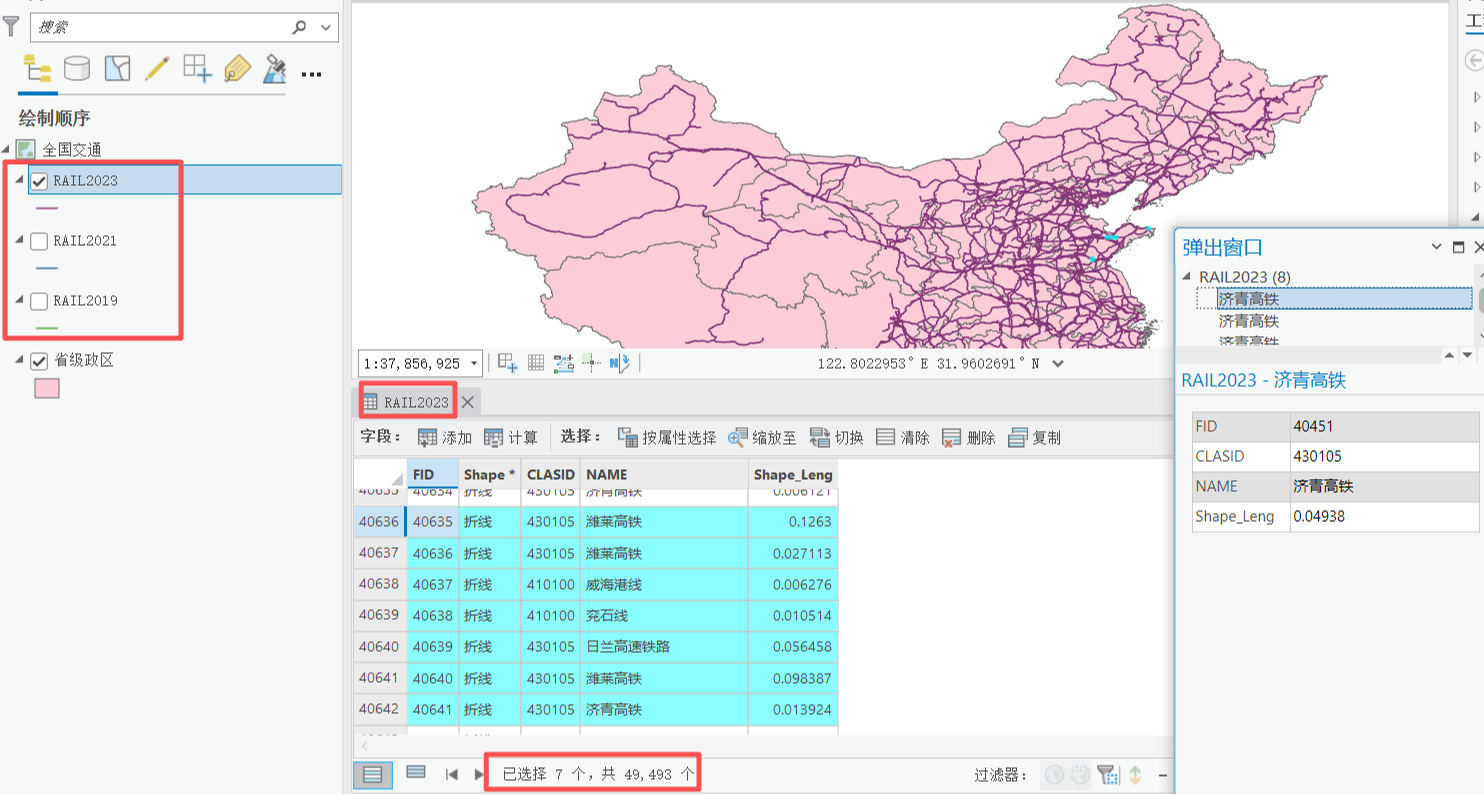Uncheck the RAIL2023 layer checkbox

pos(39,181)
